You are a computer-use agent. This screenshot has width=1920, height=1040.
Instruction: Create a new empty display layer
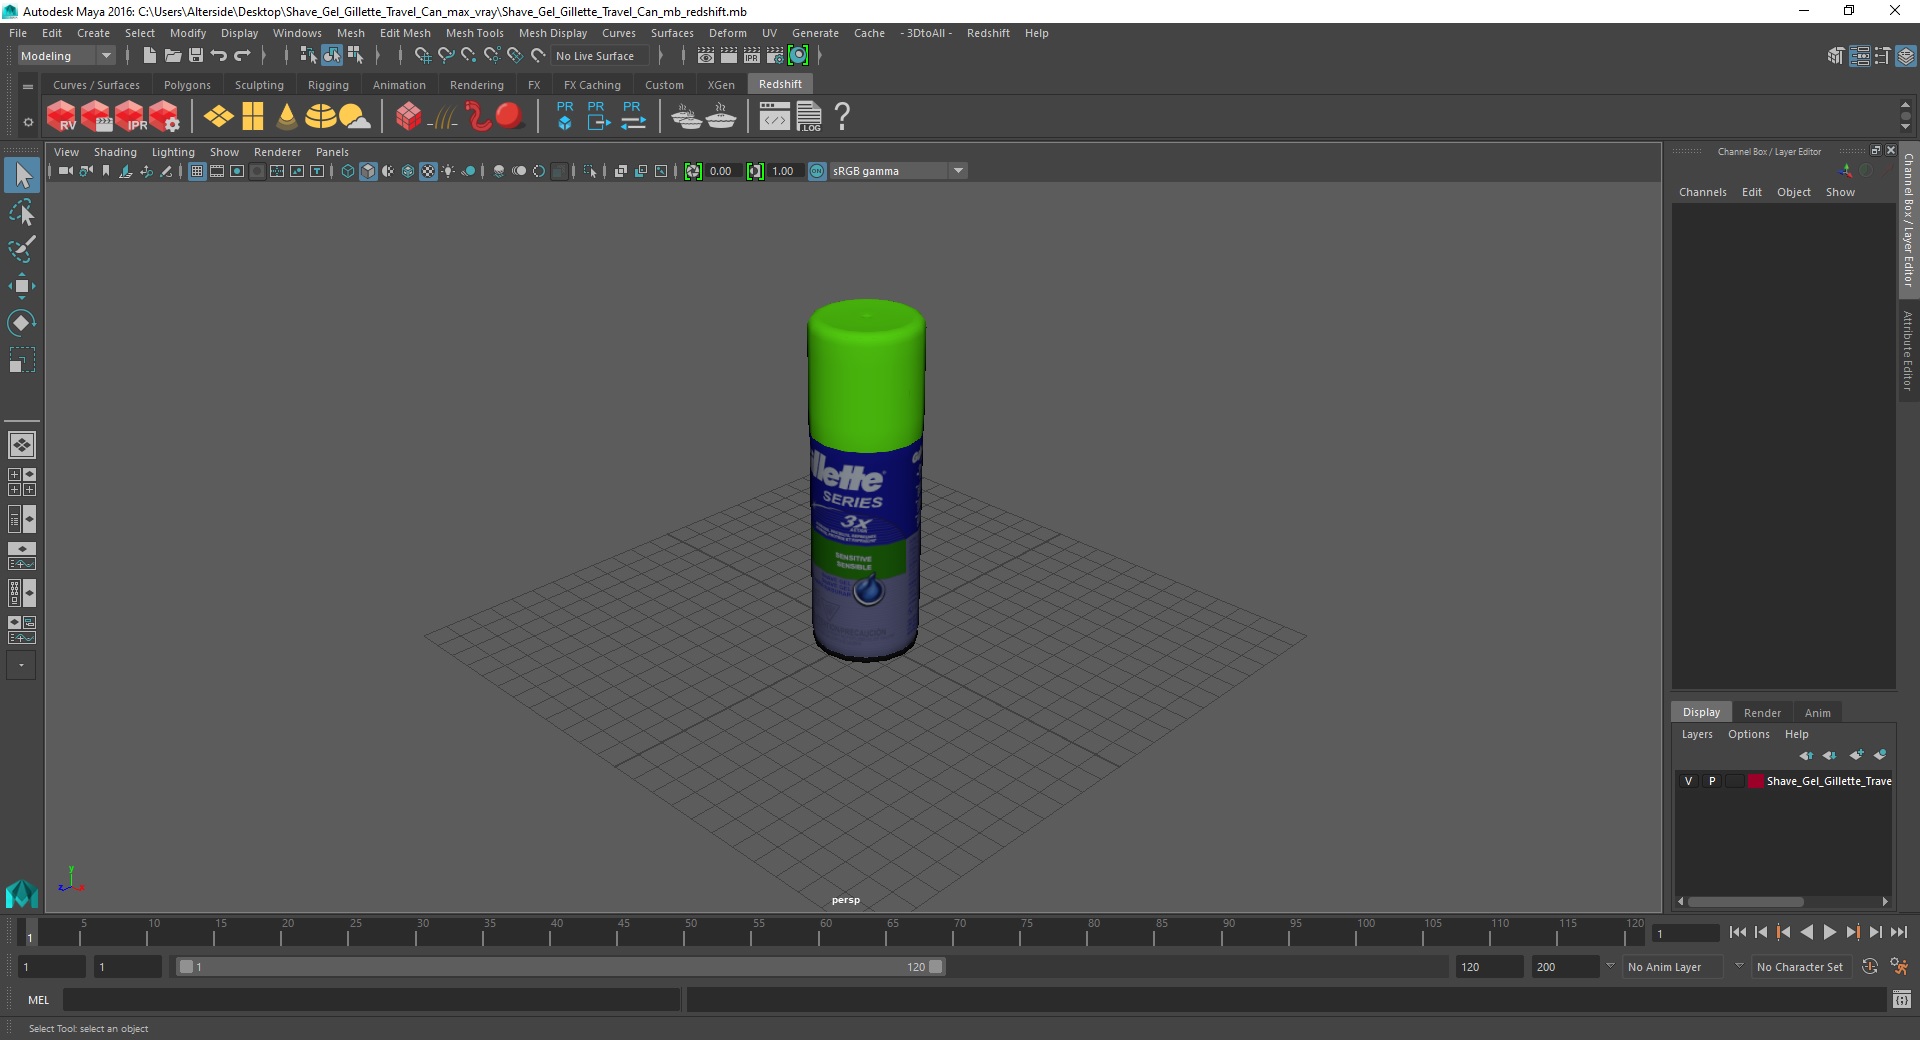[x=1857, y=755]
